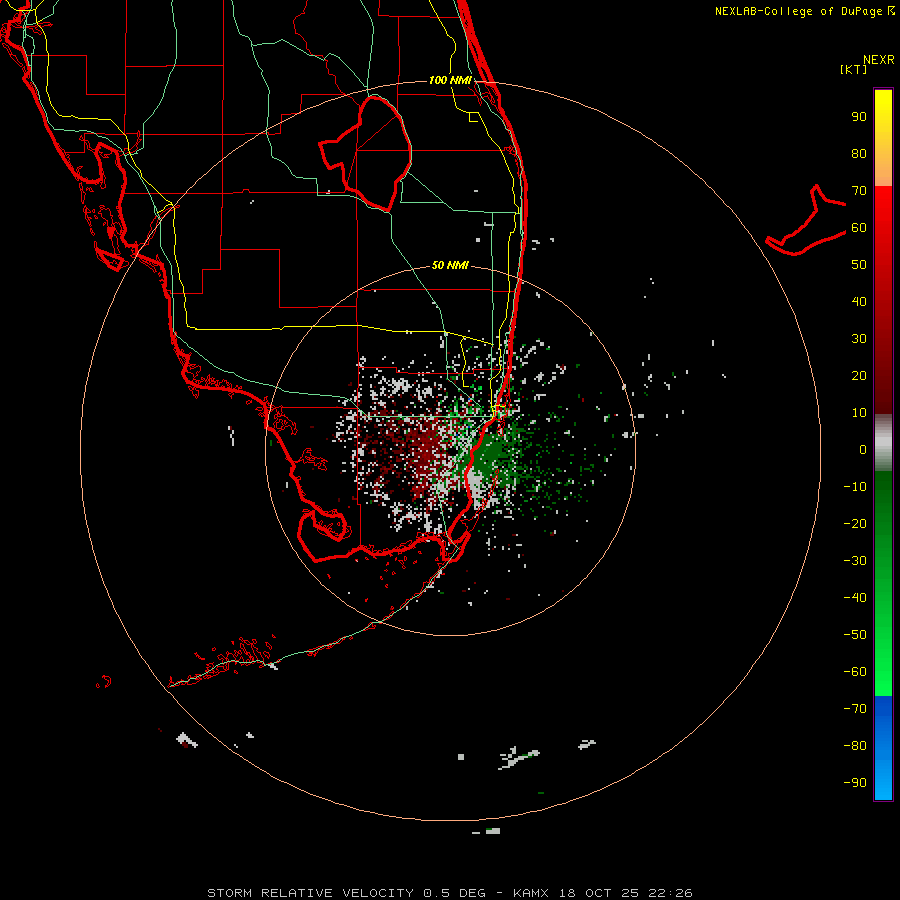Click the -20 knot colorbar label
This screenshot has width=900, height=900.
coord(855,523)
